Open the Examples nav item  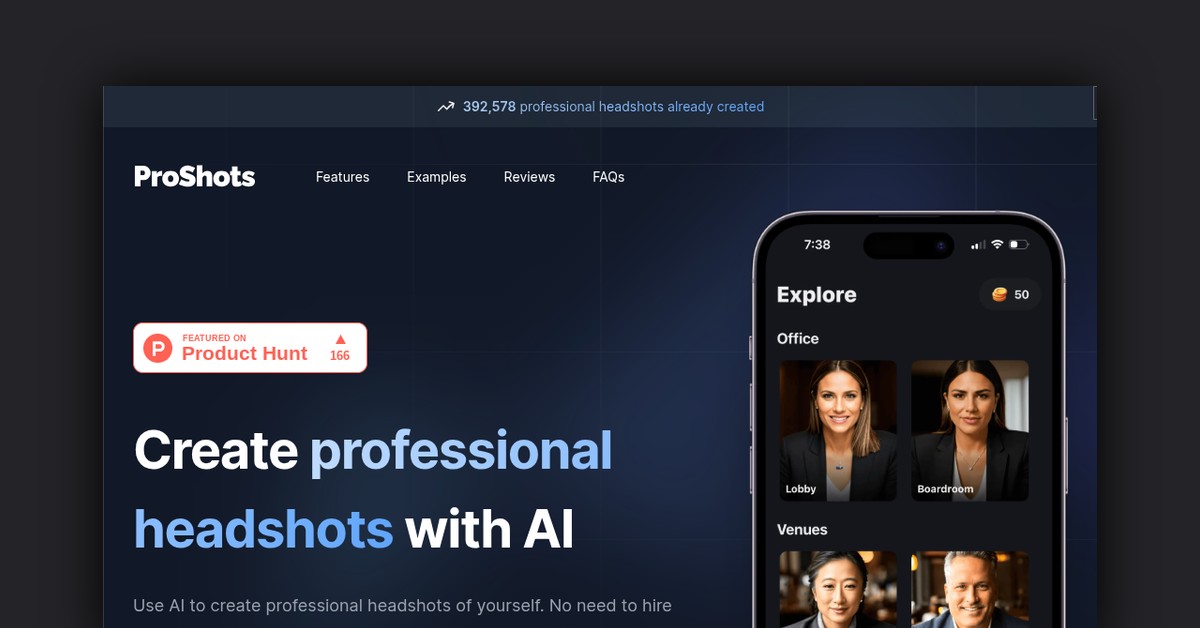pos(437,177)
